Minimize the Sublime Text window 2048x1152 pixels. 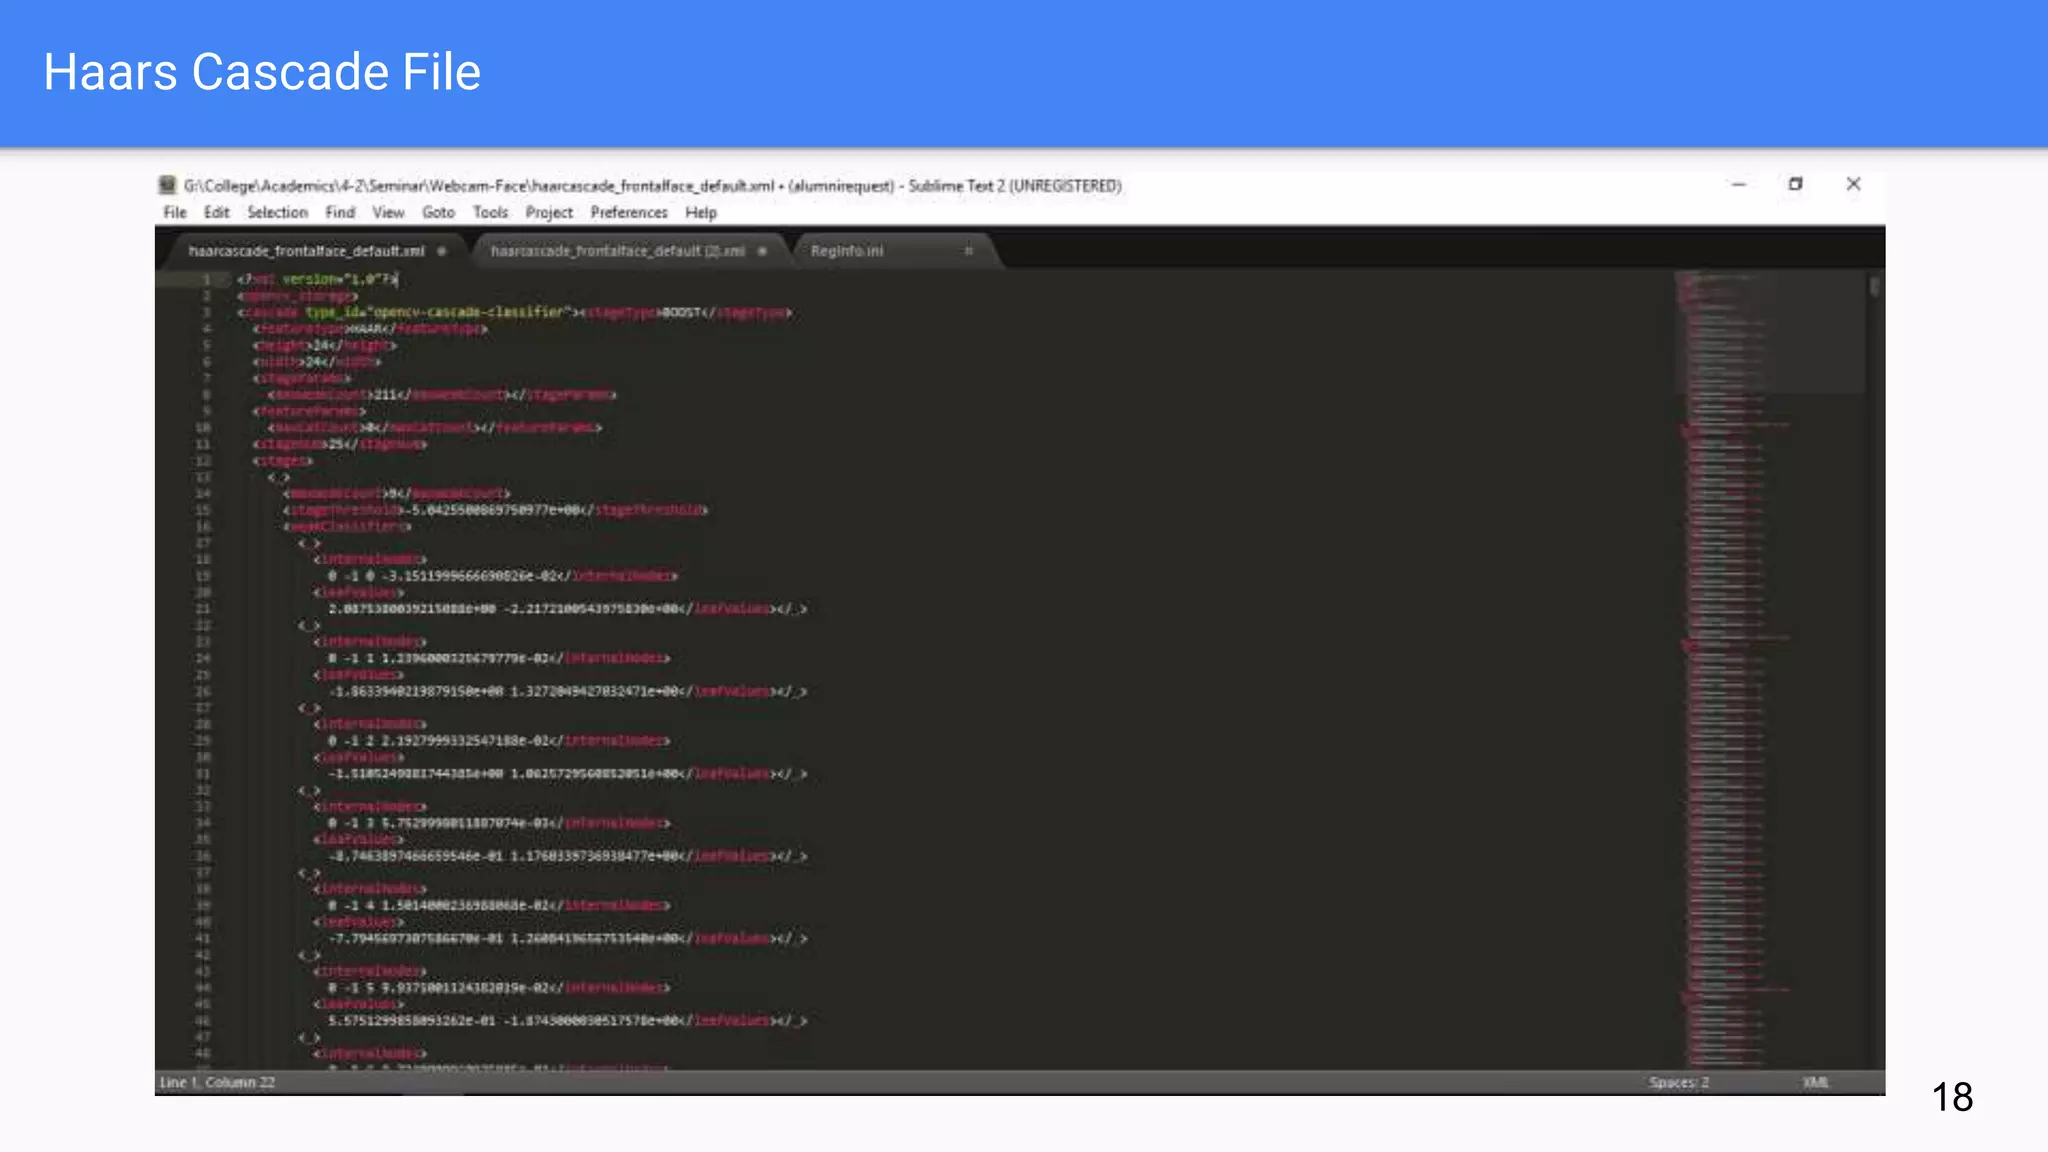(1738, 185)
